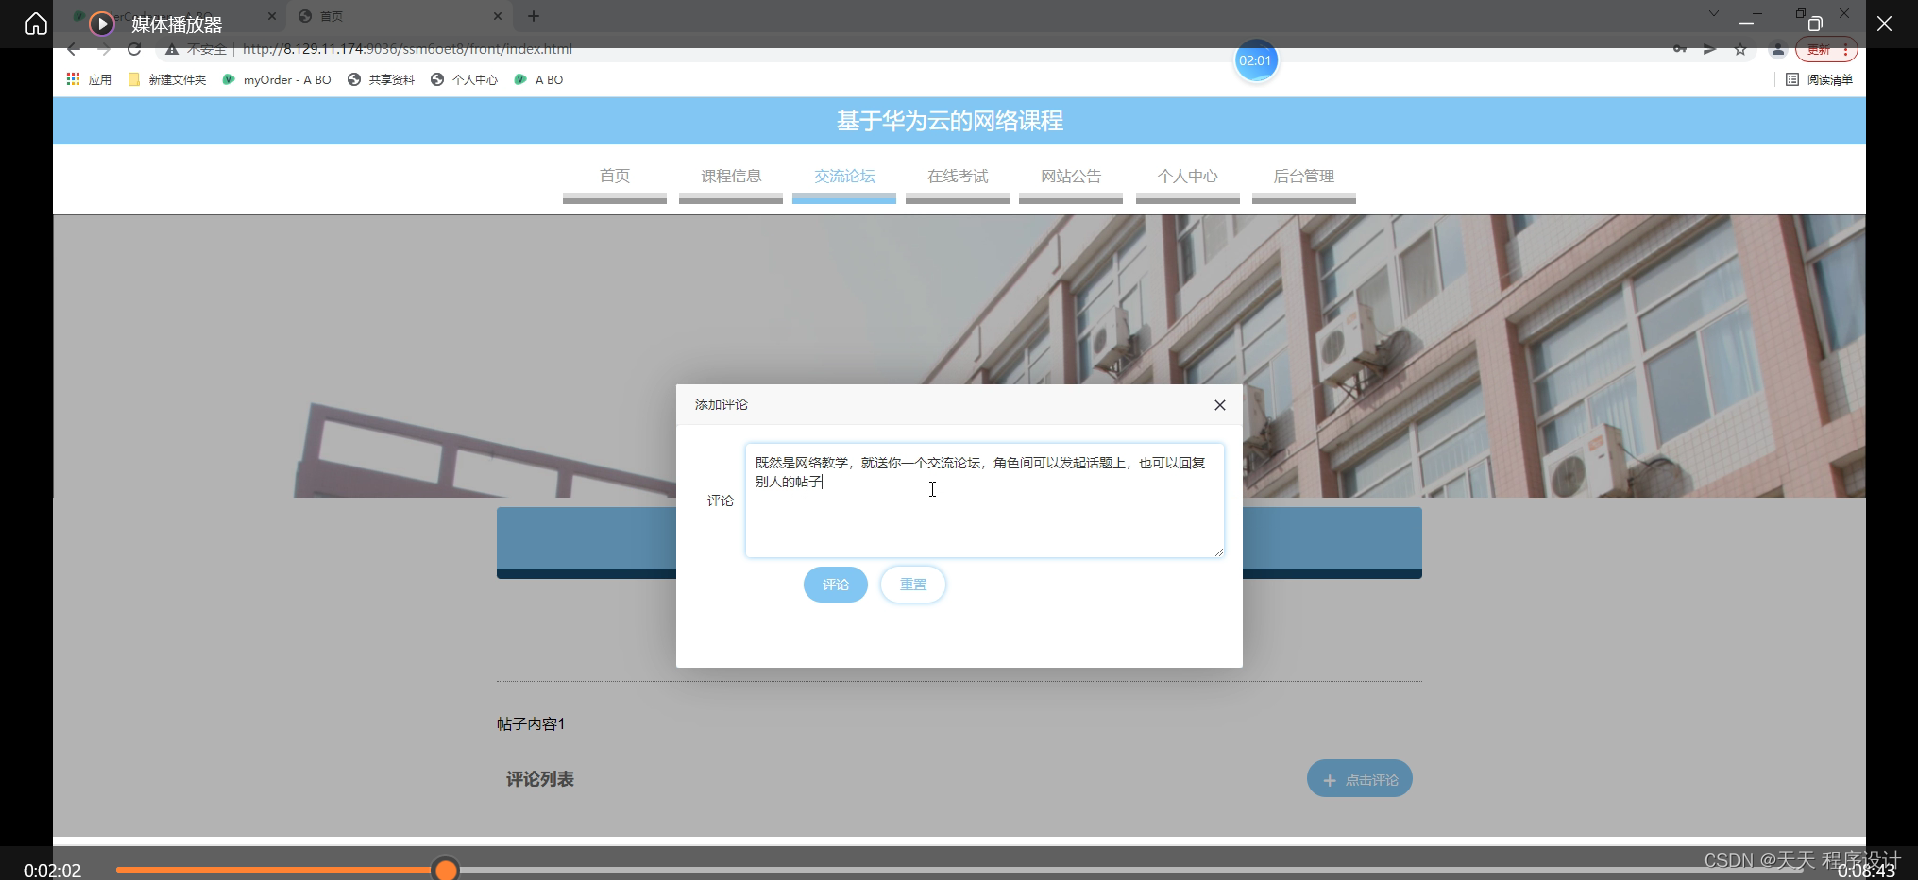This screenshot has width=1918, height=880.
Task: Click the 不安全 security warning icon
Action: 172,49
